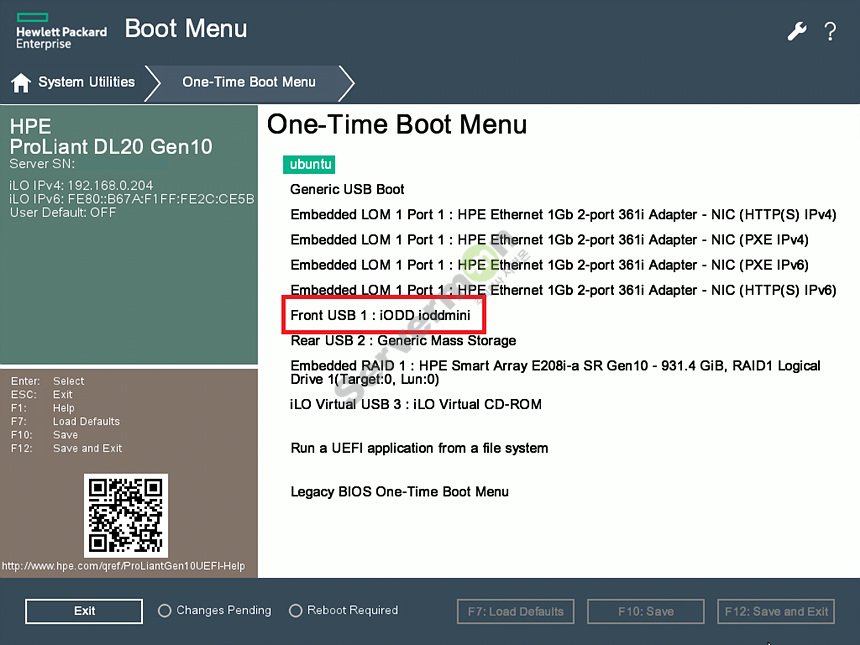Click the One-Time Boot Menu page heading
The image size is (860, 645).
tap(397, 125)
